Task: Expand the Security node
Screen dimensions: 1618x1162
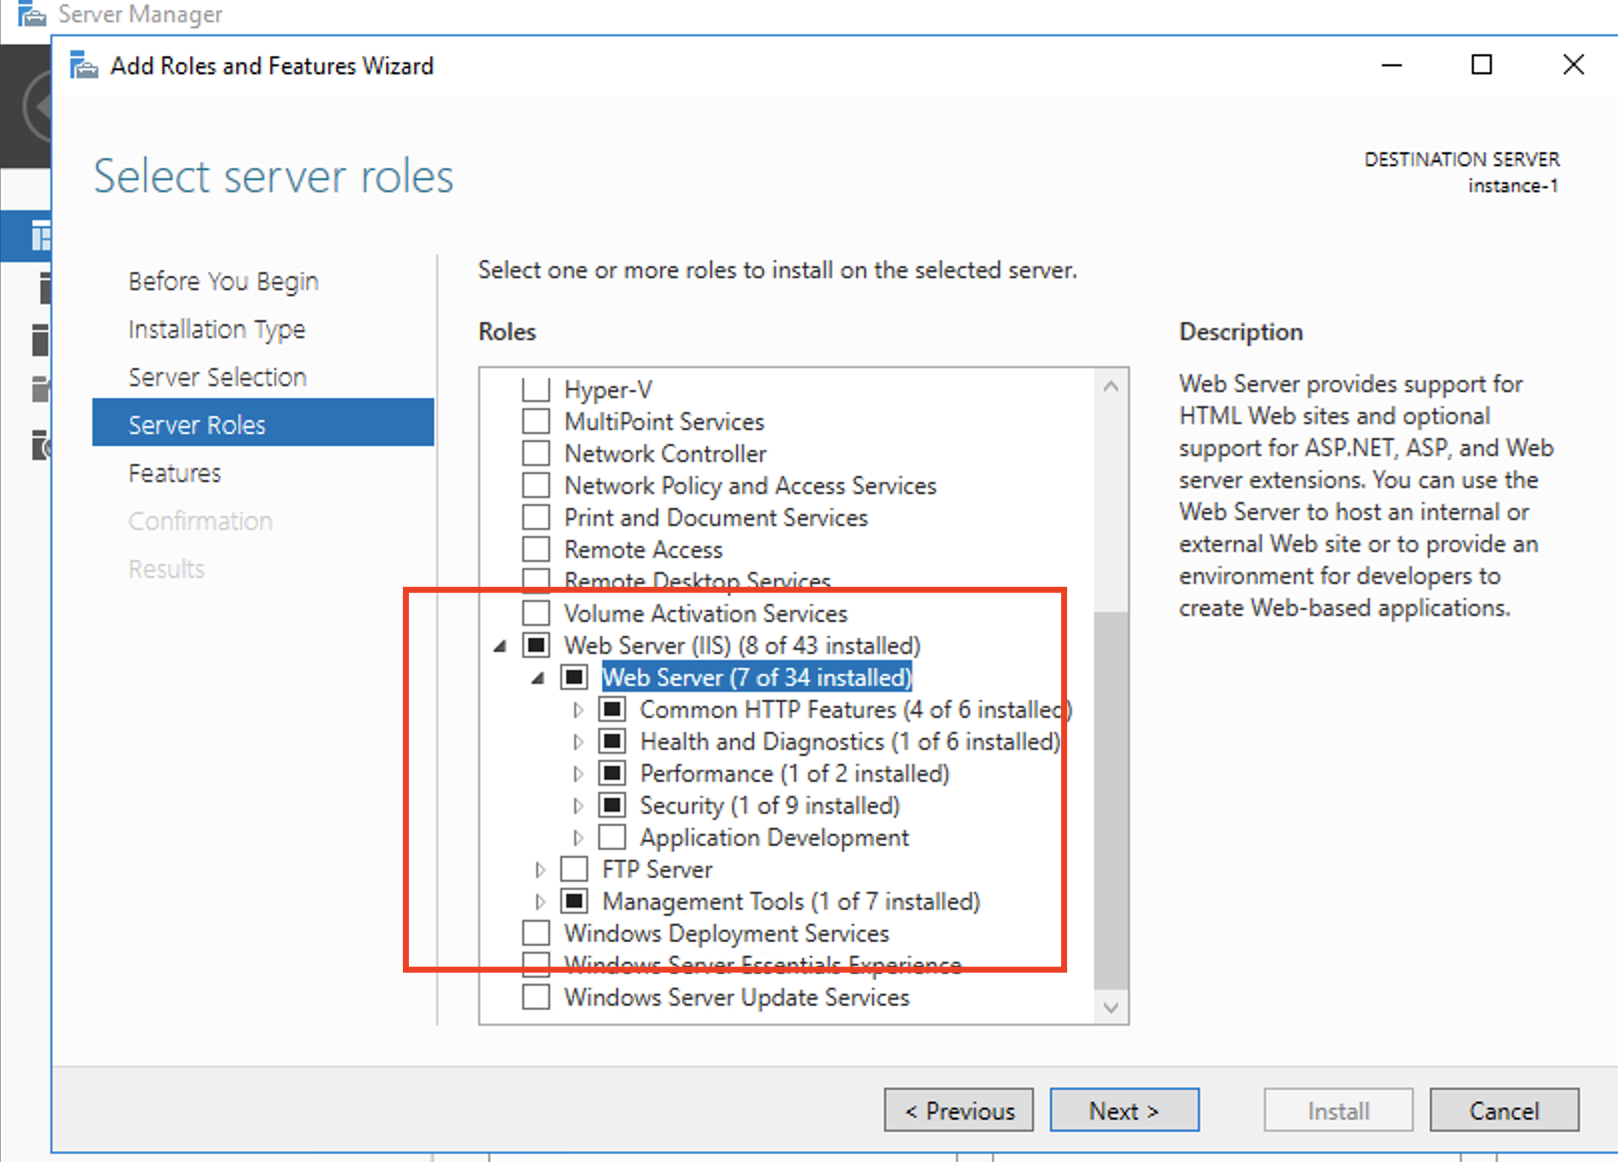Action: [579, 805]
